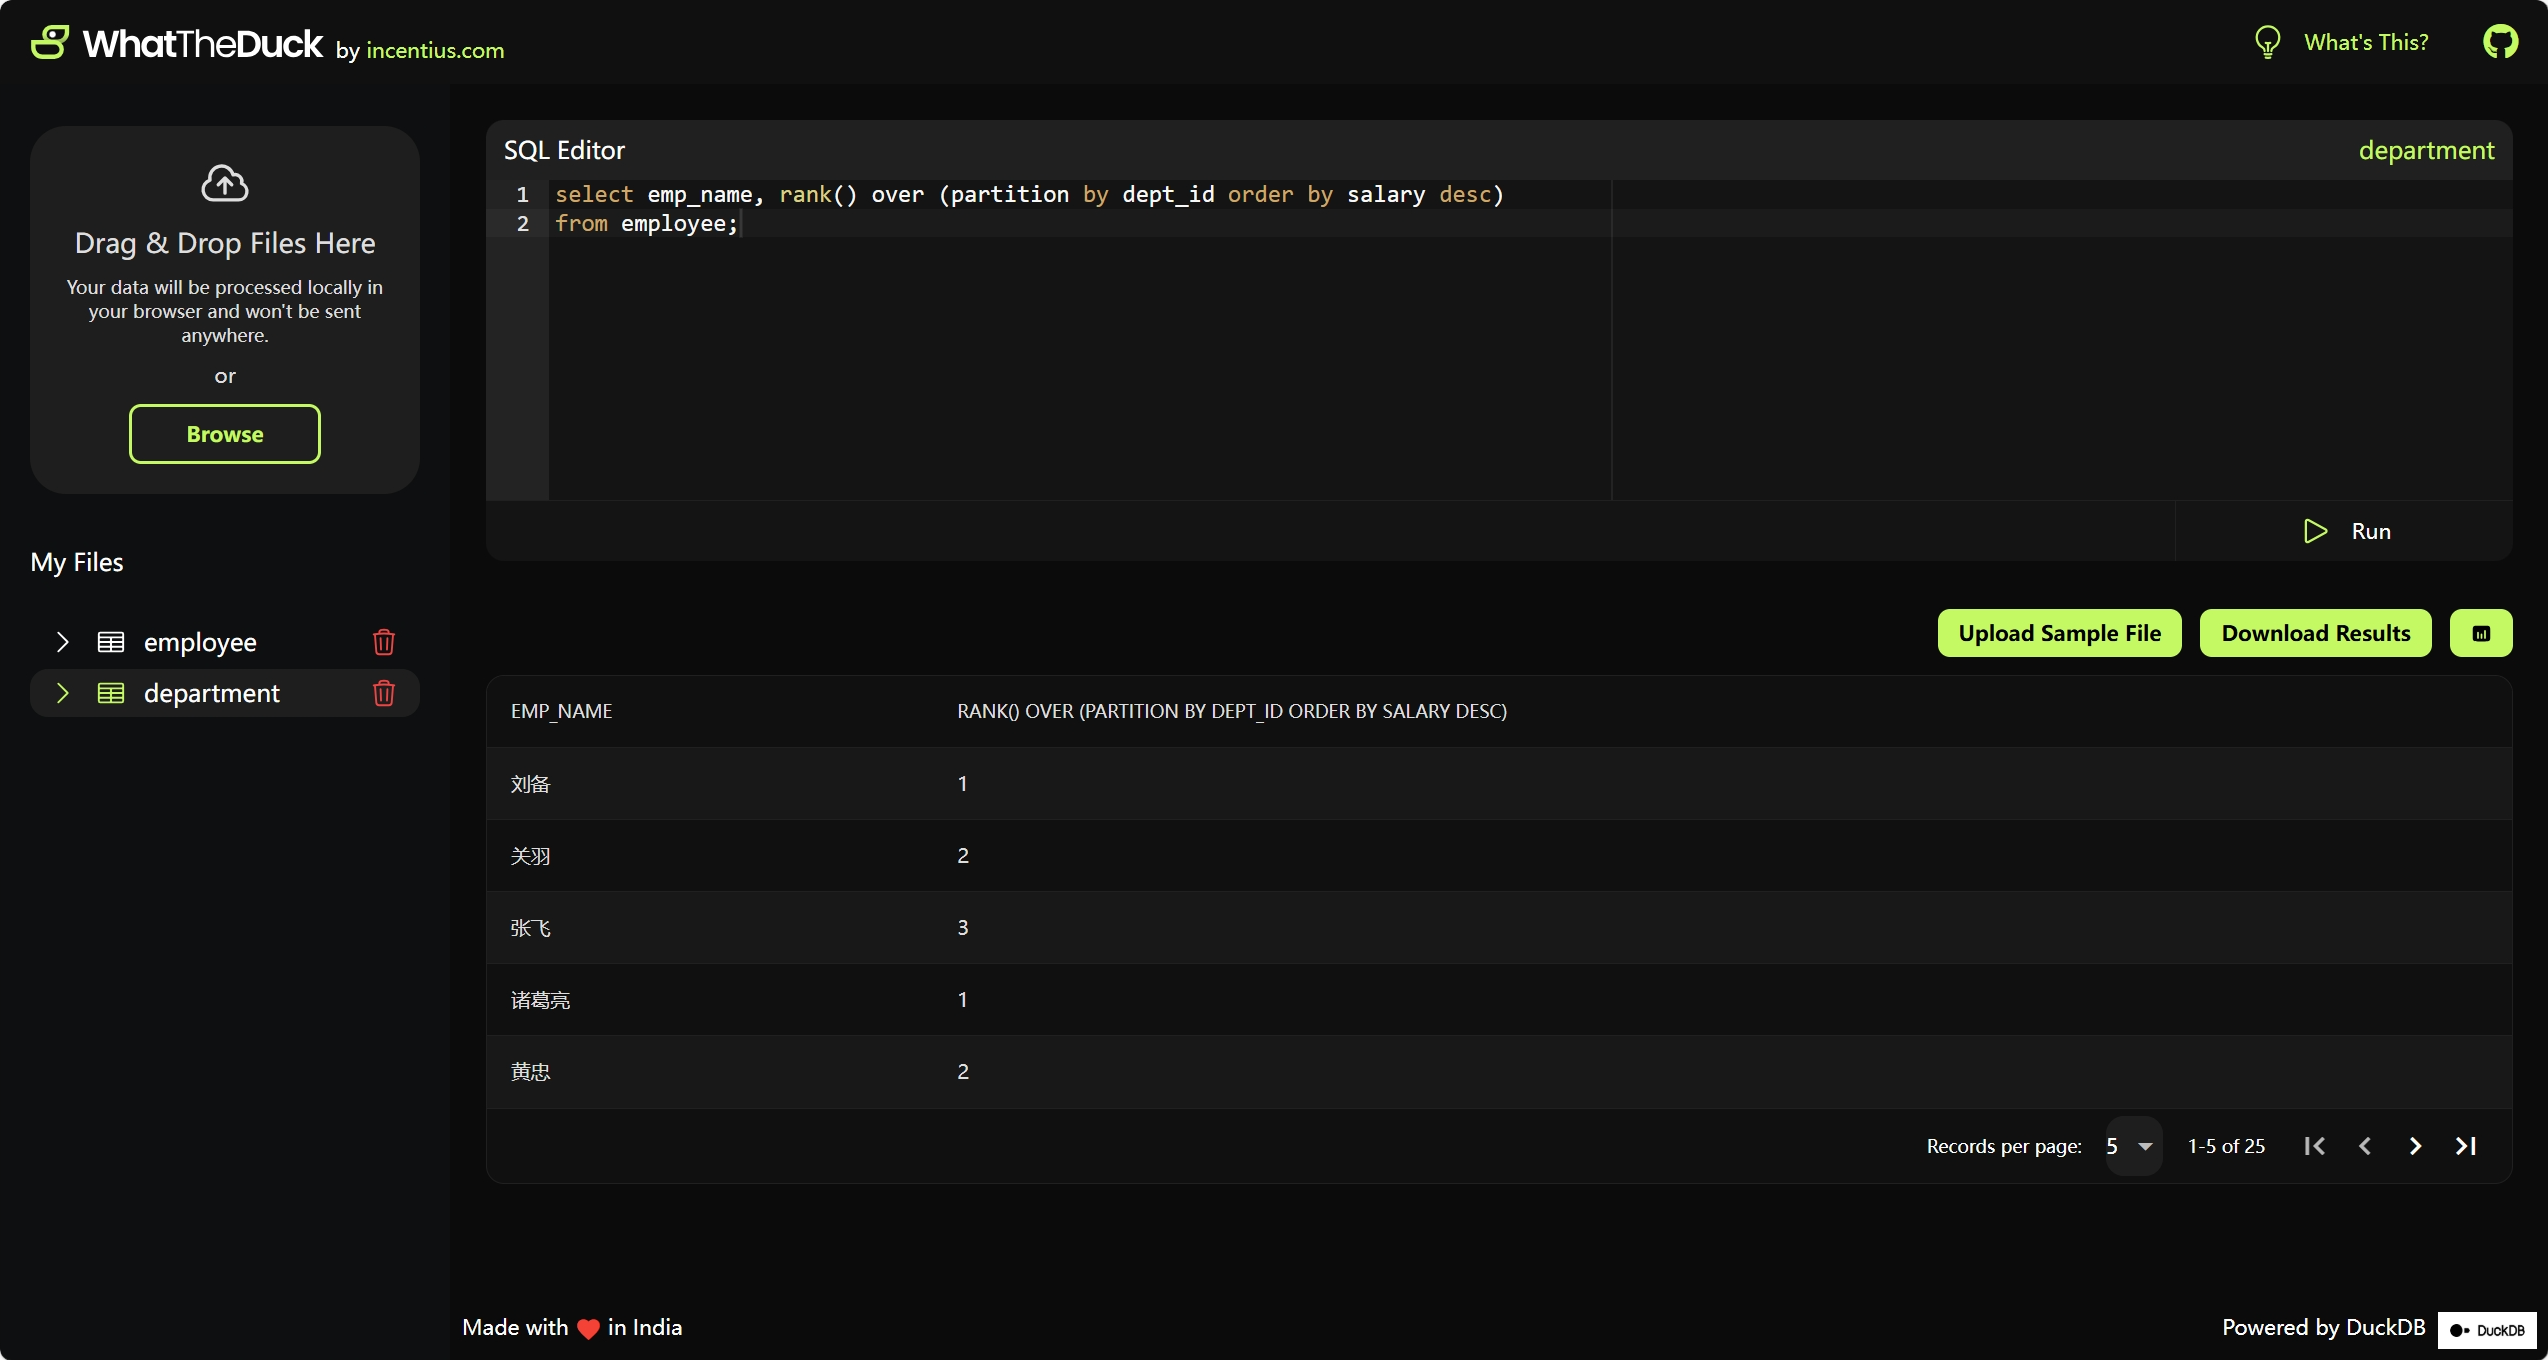Go to the next results page
2548x1360 pixels.
pos(2415,1146)
